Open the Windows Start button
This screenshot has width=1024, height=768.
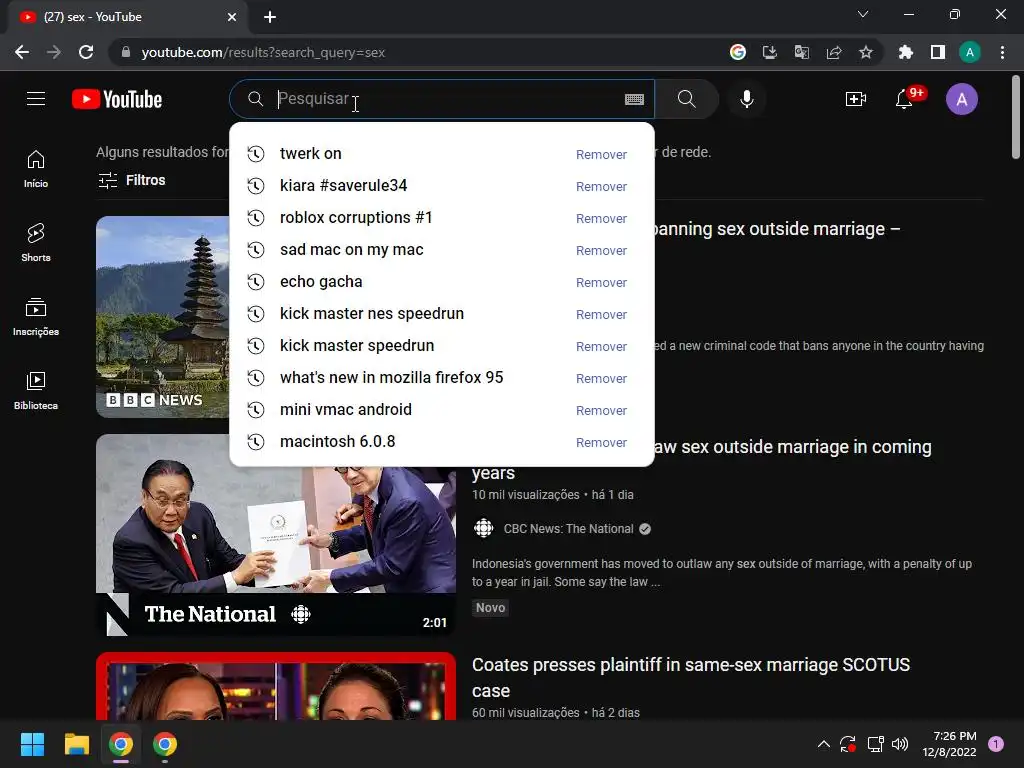point(32,744)
